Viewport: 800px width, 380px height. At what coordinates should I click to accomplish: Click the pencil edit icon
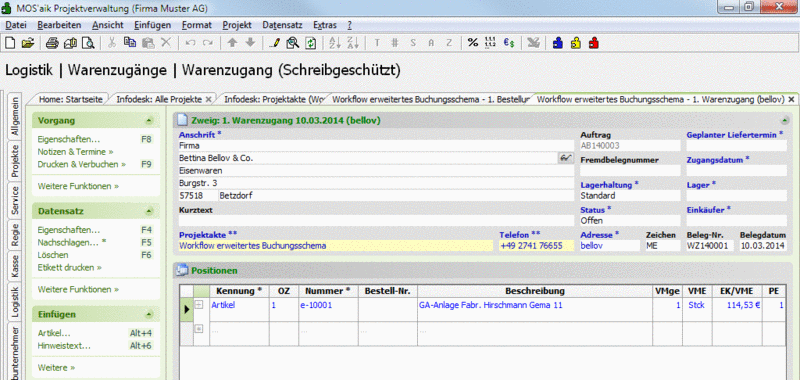click(x=274, y=43)
